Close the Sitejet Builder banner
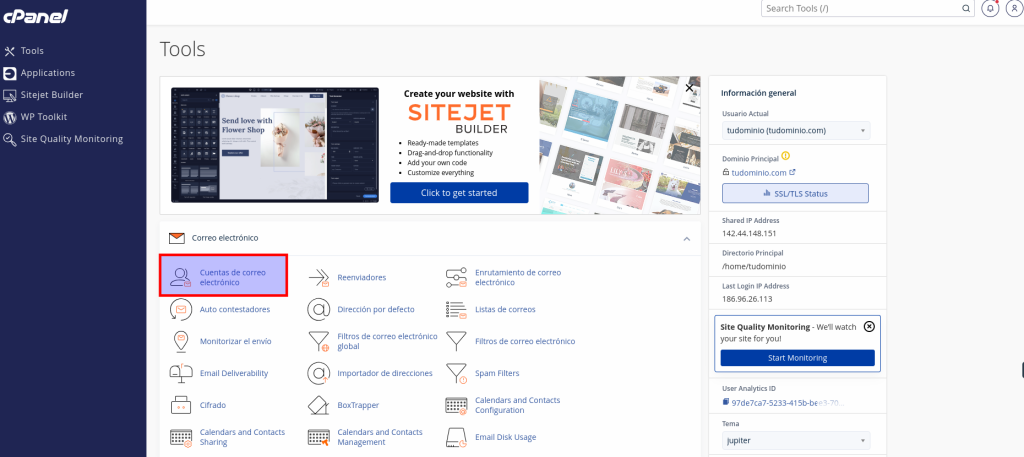This screenshot has height=457, width=1024. click(688, 88)
